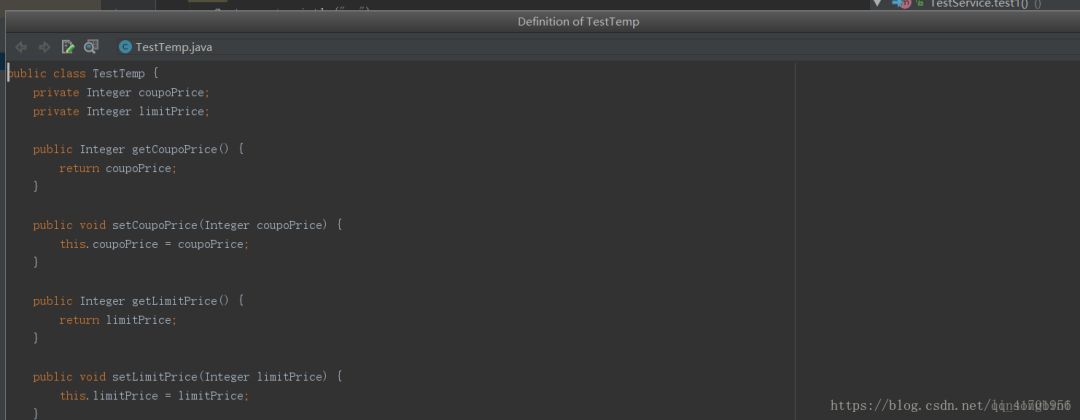Collapse the TestService.test1() tree node
The image size is (1080, 420).
[877, 4]
